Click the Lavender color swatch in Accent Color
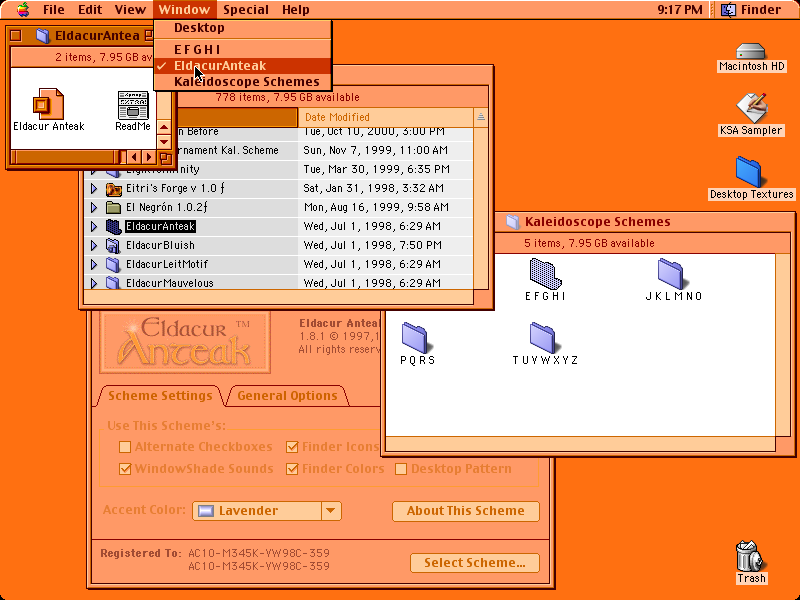 tap(206, 511)
